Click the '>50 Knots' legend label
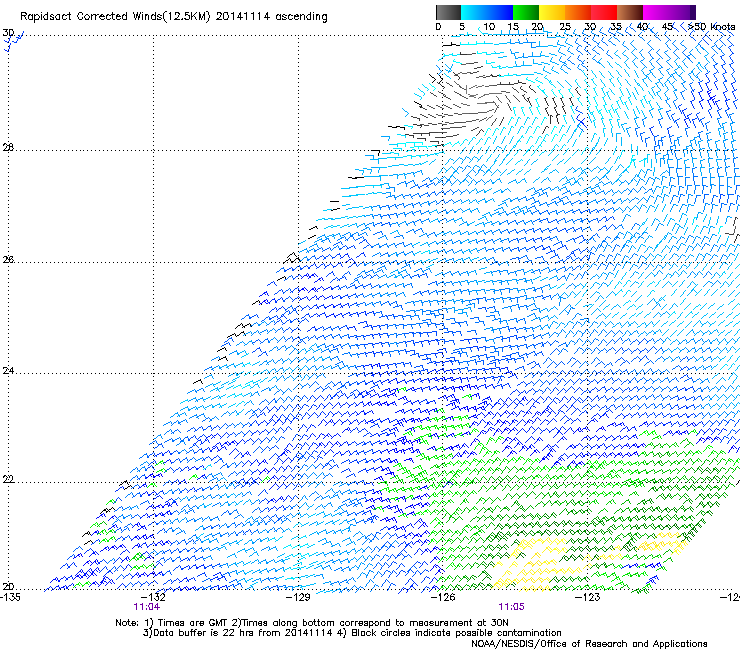 tap(711, 27)
